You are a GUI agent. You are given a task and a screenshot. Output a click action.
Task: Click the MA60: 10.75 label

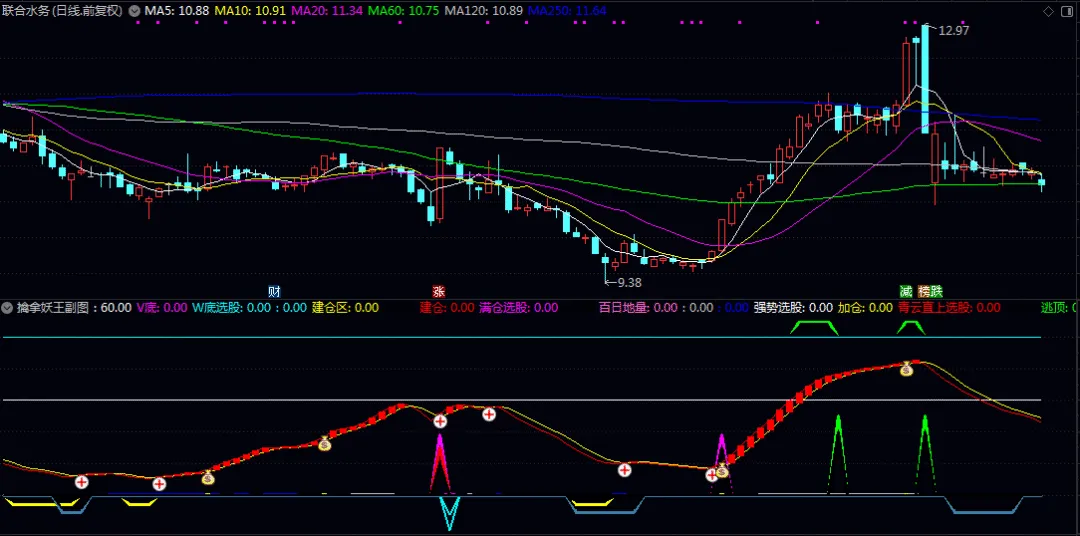coord(402,11)
